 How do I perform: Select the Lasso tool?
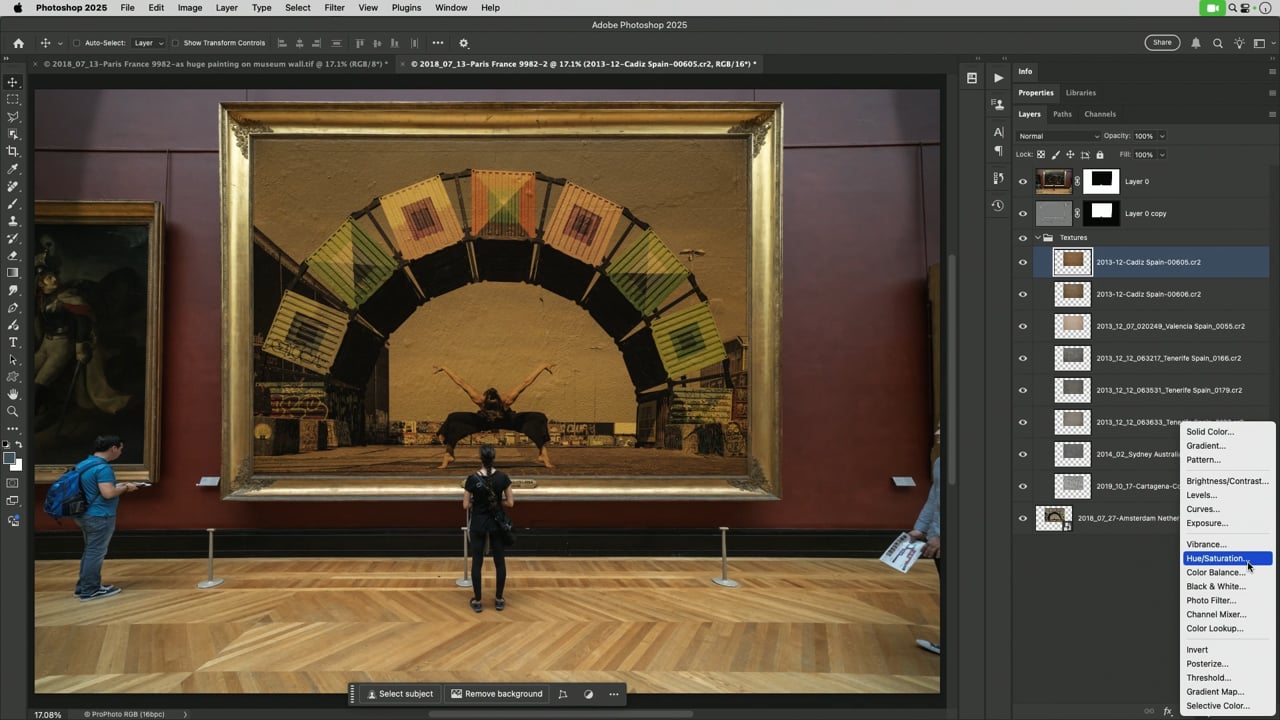point(13,117)
